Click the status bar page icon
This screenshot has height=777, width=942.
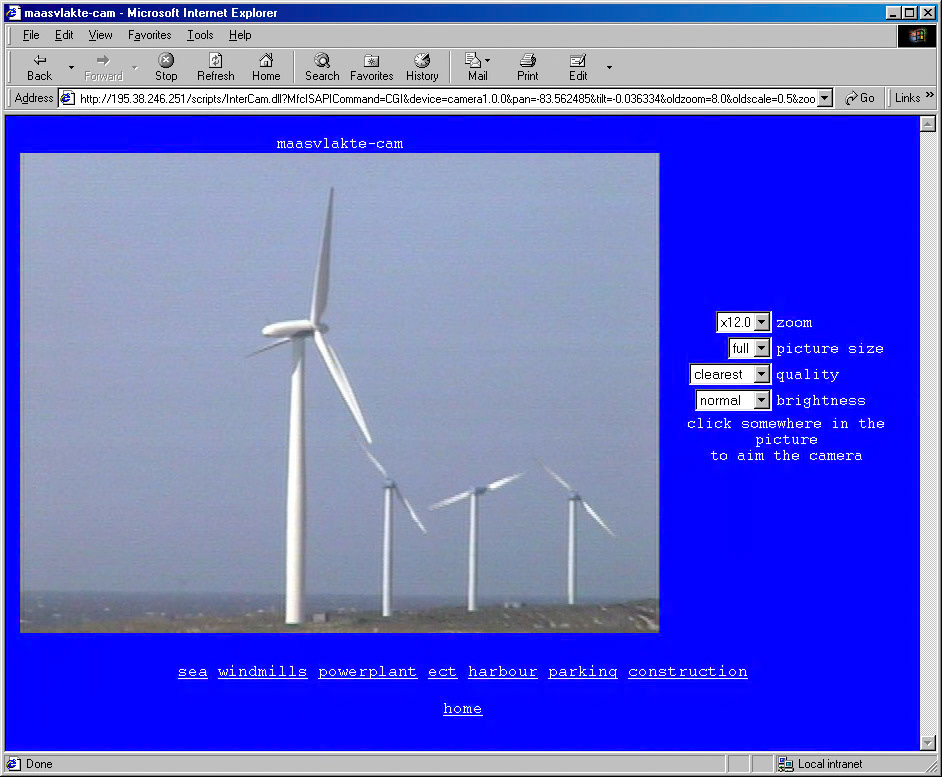coord(13,764)
